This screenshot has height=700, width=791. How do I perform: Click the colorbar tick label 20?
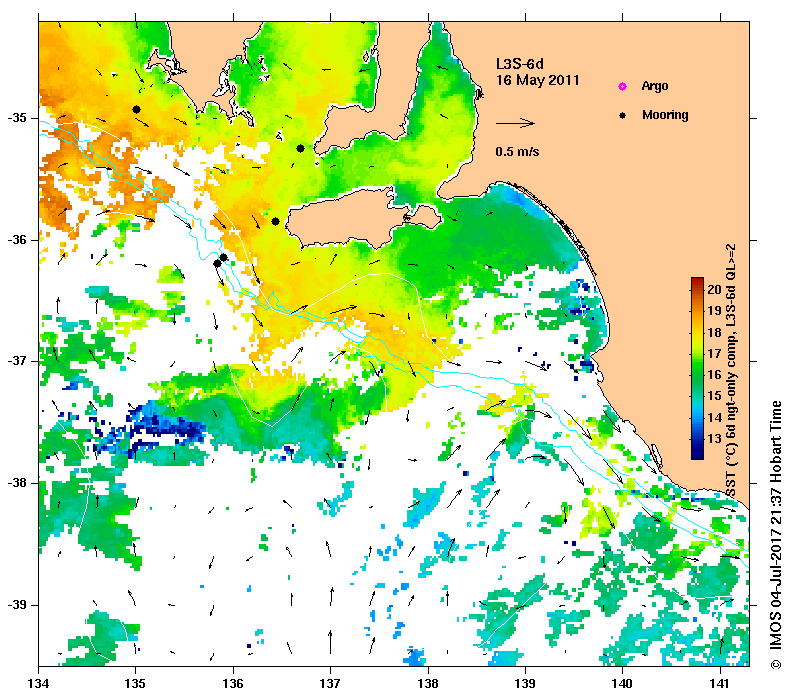point(714,289)
